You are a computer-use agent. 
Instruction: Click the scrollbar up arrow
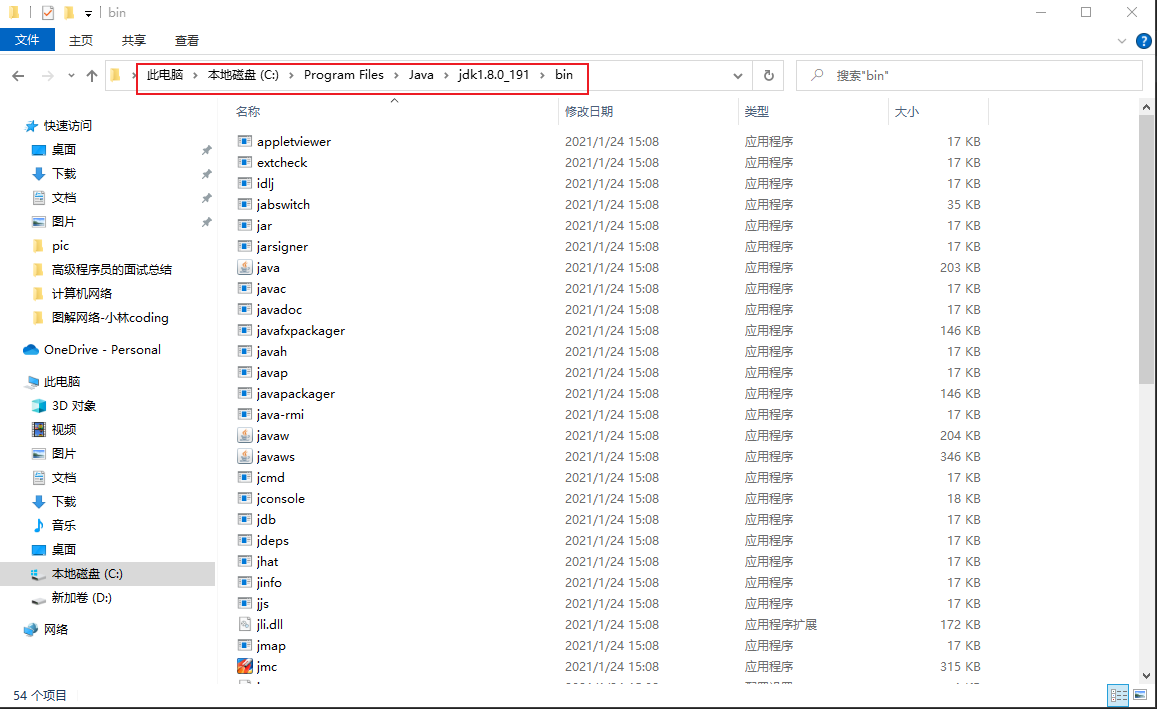pyautogui.click(x=1146, y=108)
